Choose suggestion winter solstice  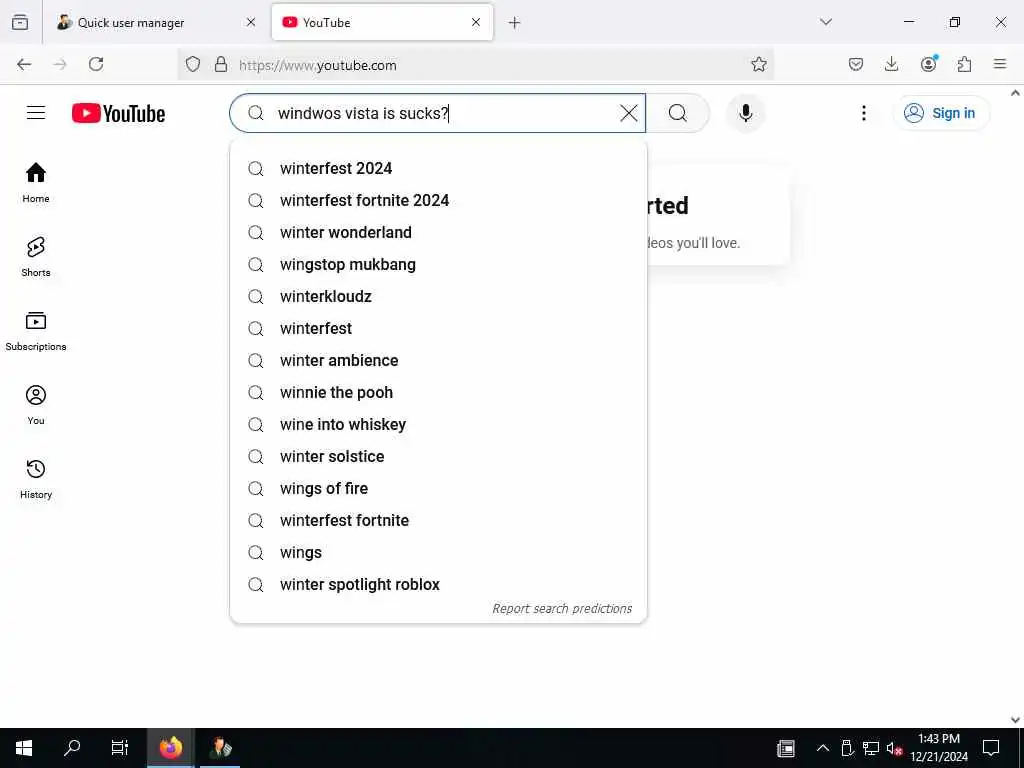pos(438,456)
